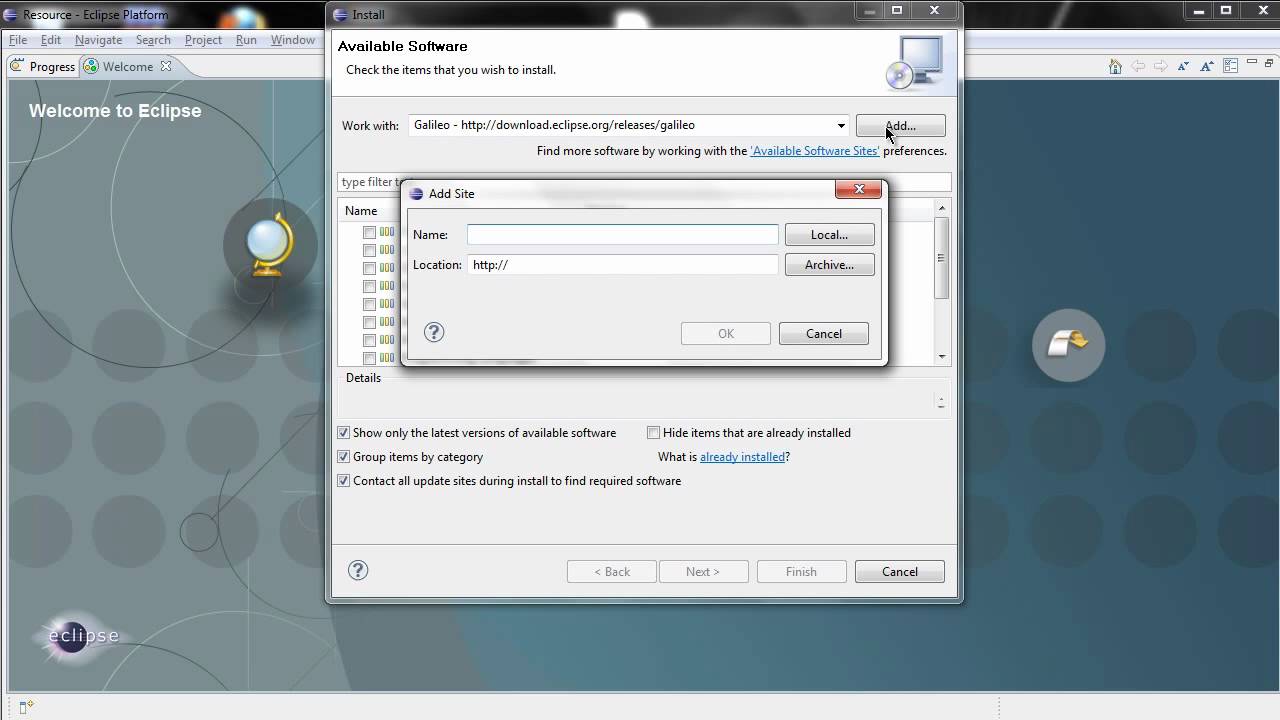Open the Available Software Sites link
The image size is (1280, 720).
815,151
